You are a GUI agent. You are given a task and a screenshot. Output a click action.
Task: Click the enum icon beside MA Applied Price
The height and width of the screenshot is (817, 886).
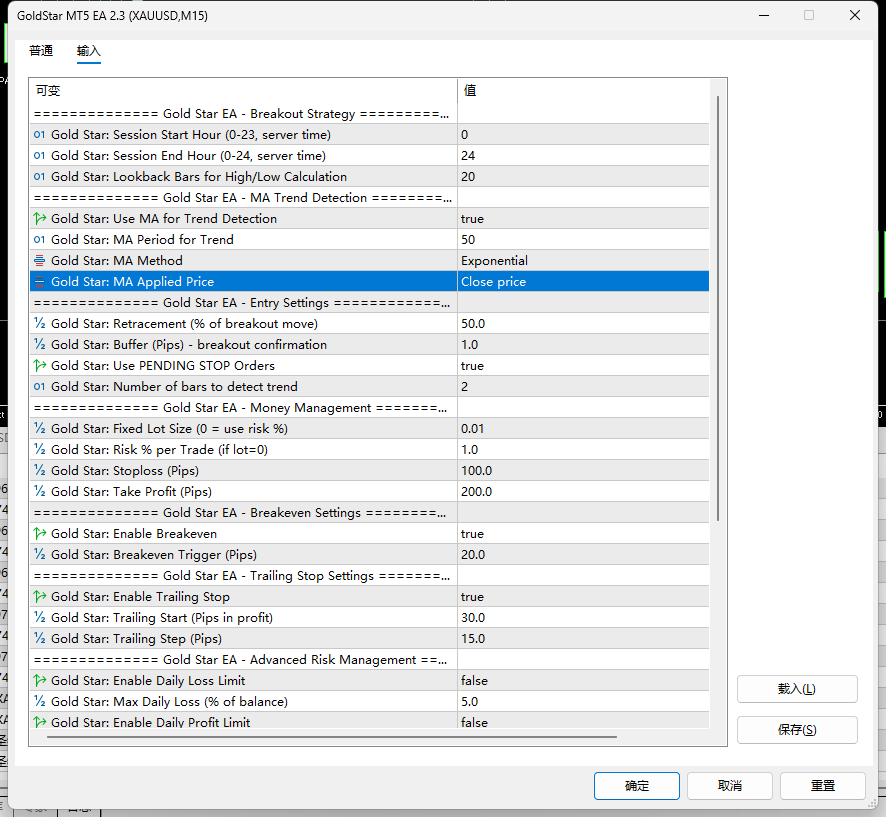[x=40, y=281]
